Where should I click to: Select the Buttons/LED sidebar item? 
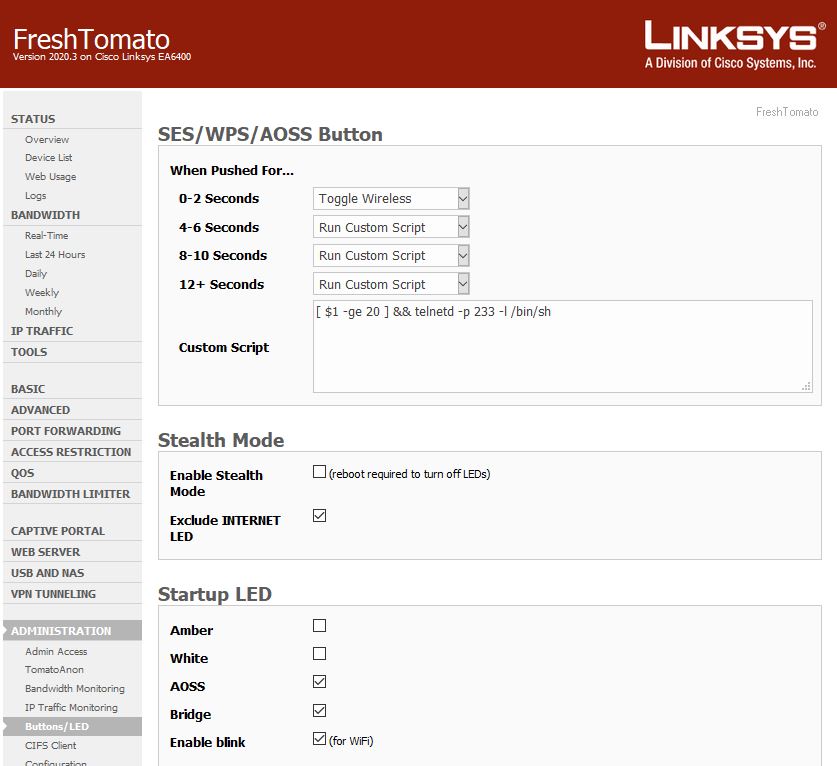[x=73, y=726]
